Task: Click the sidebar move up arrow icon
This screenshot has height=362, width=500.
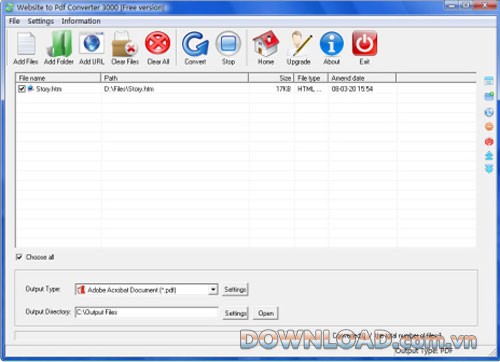Action: point(489,155)
